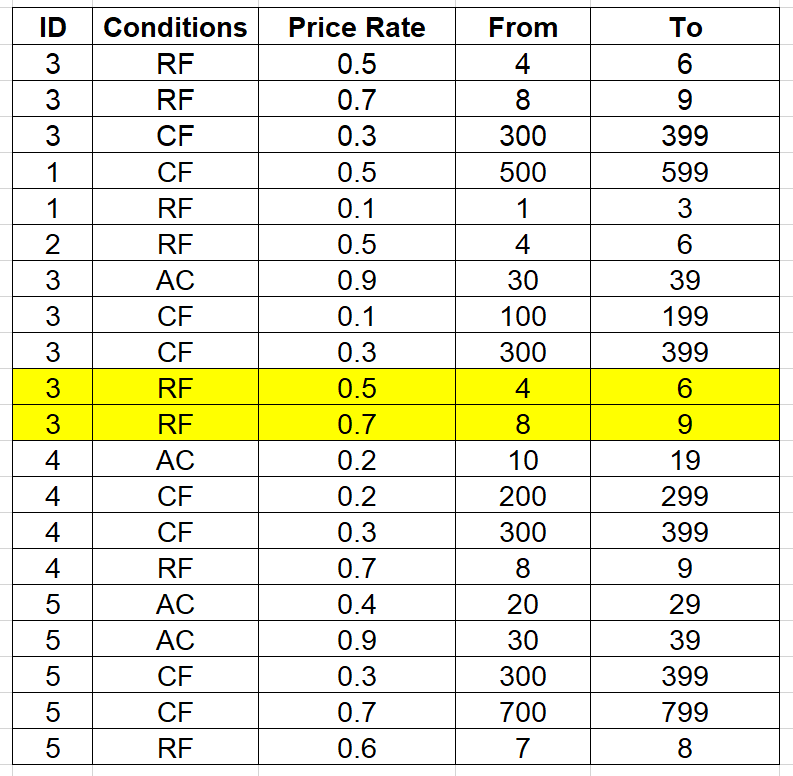The image size is (793, 776).
Task: Click the To cell showing 599
Action: (x=686, y=172)
